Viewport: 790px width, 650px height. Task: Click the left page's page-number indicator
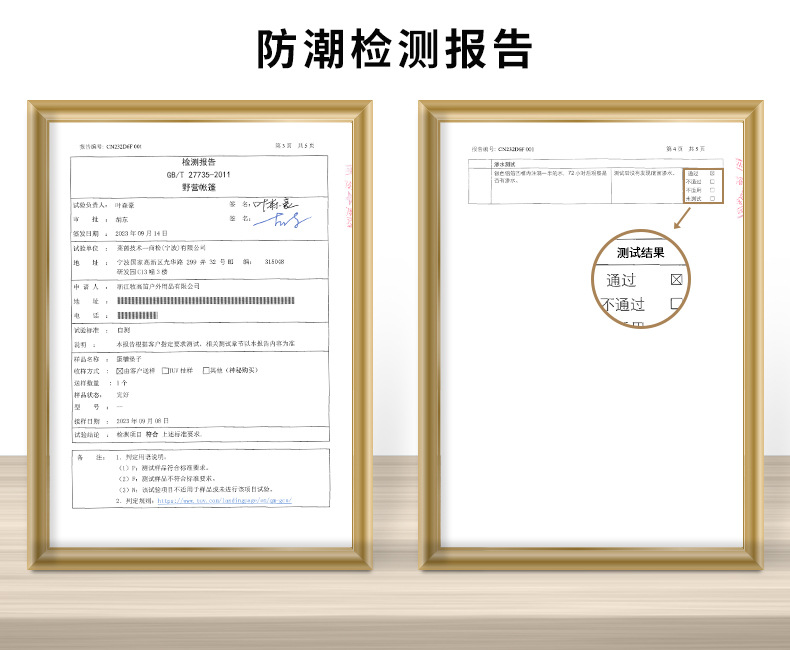[x=295, y=146]
